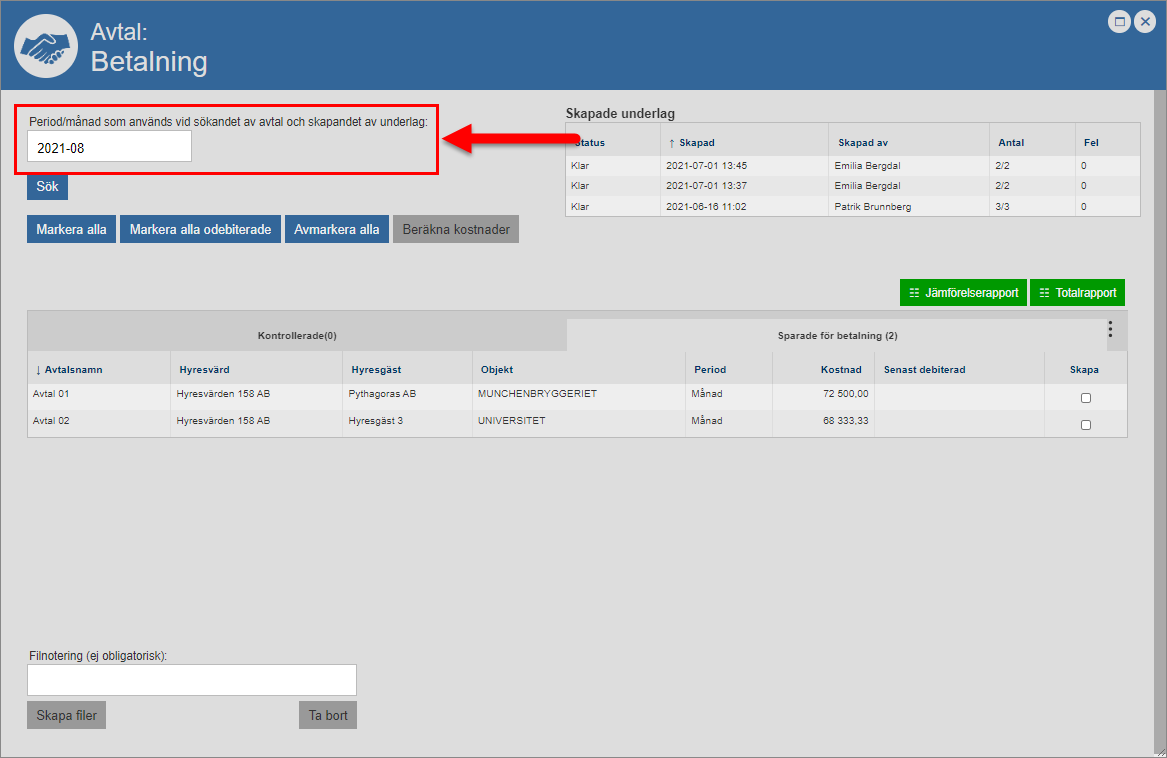This screenshot has width=1167, height=758.
Task: Click Avmarkera alla to deselect
Action: tap(336, 229)
